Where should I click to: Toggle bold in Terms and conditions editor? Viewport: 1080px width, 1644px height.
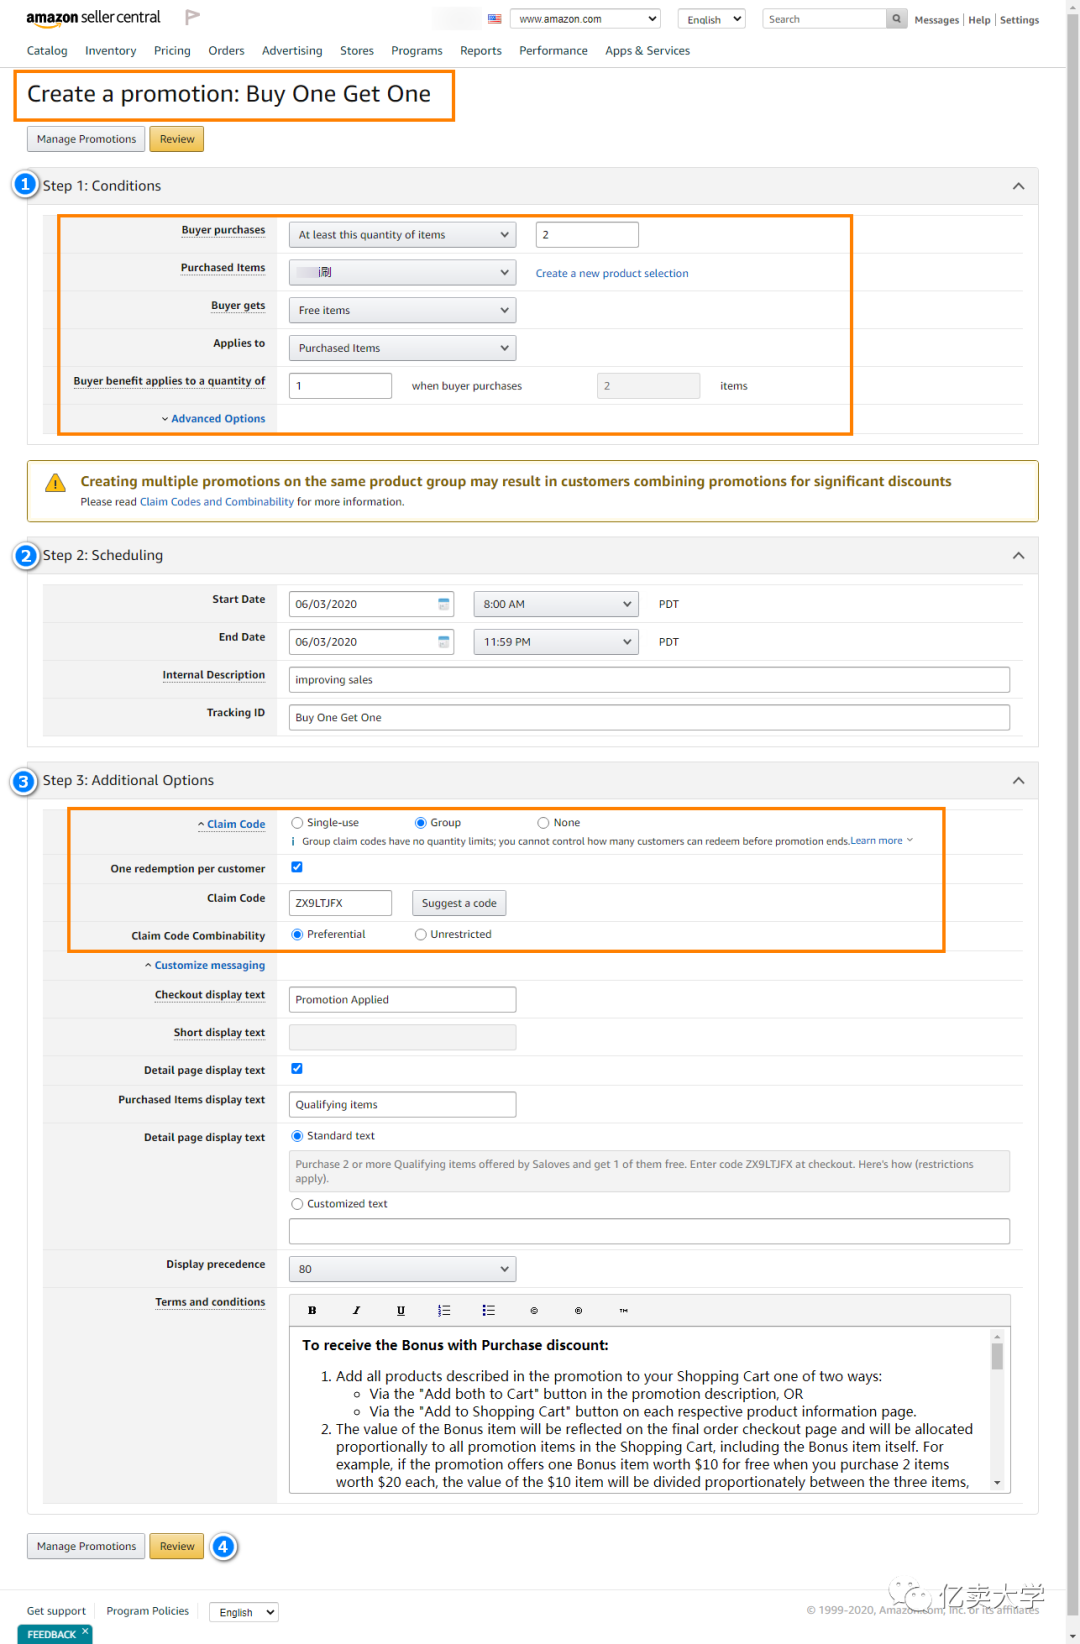(x=312, y=1310)
